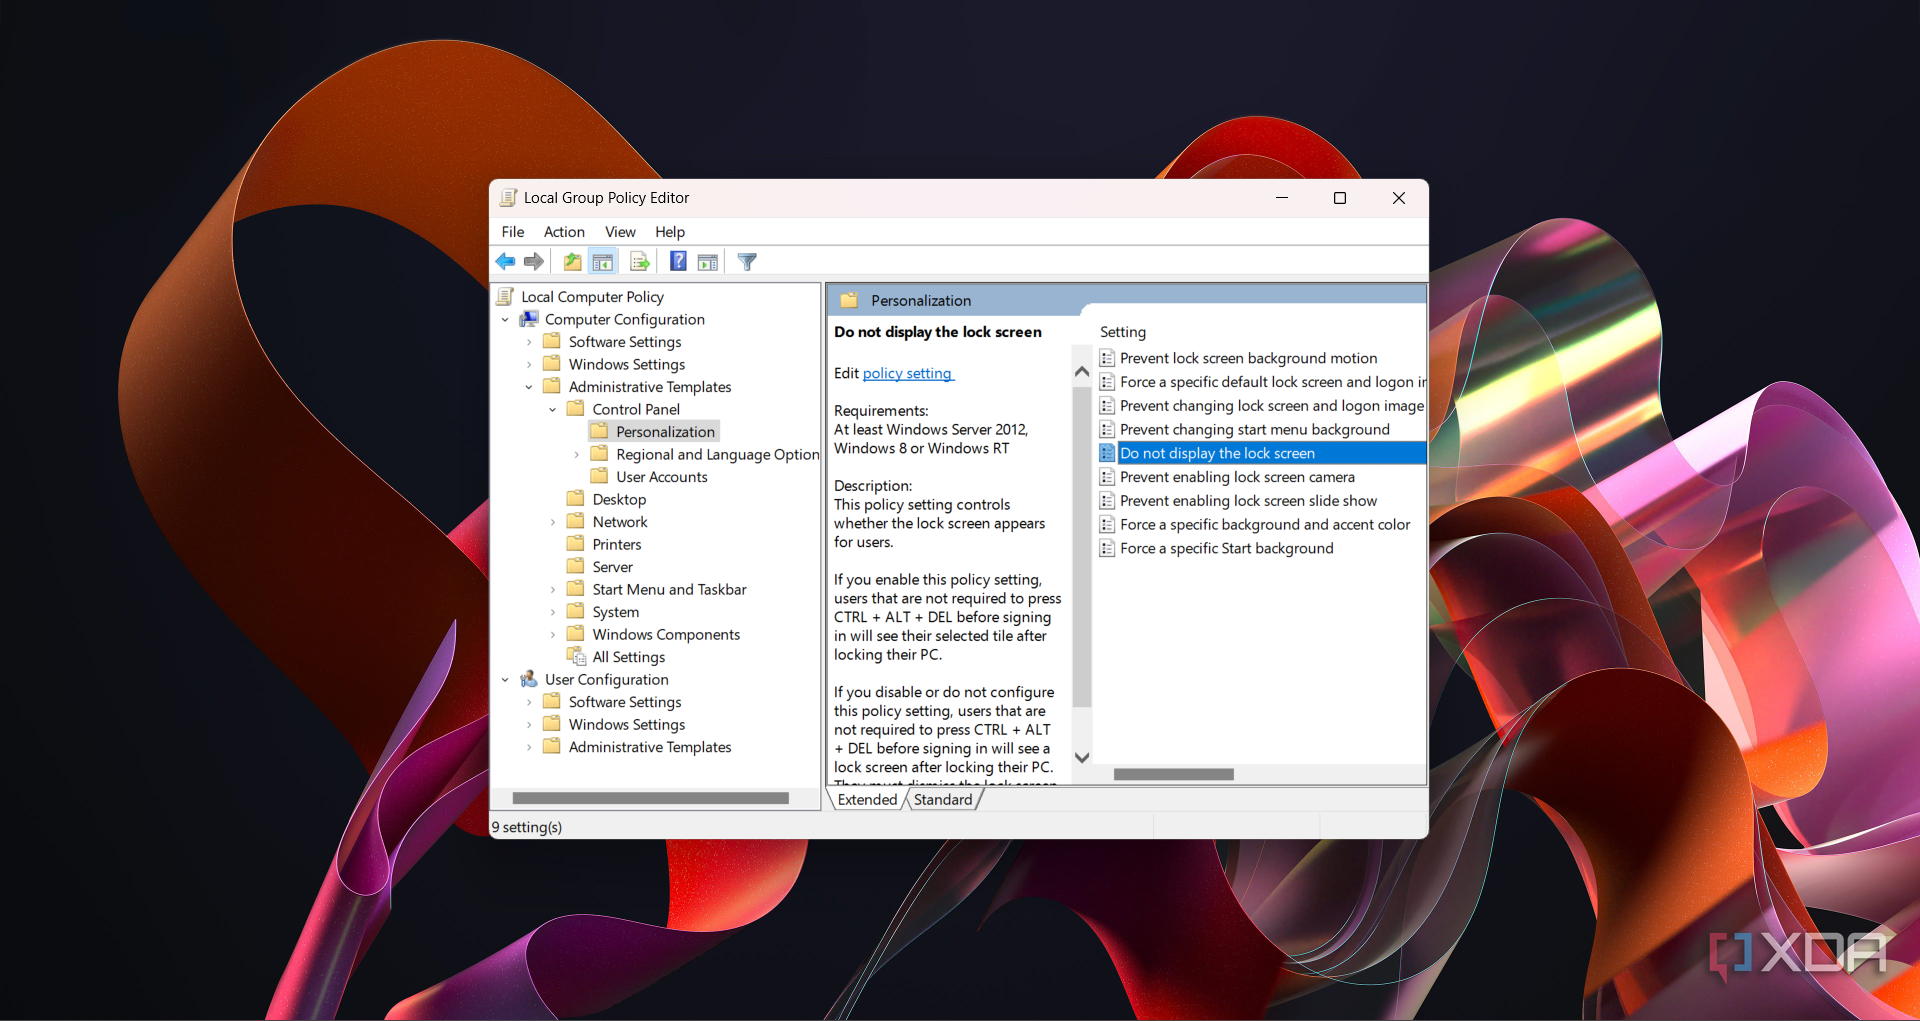Click the Local Group Policy Editor title icon
The height and width of the screenshot is (1021, 1920).
coord(508,198)
